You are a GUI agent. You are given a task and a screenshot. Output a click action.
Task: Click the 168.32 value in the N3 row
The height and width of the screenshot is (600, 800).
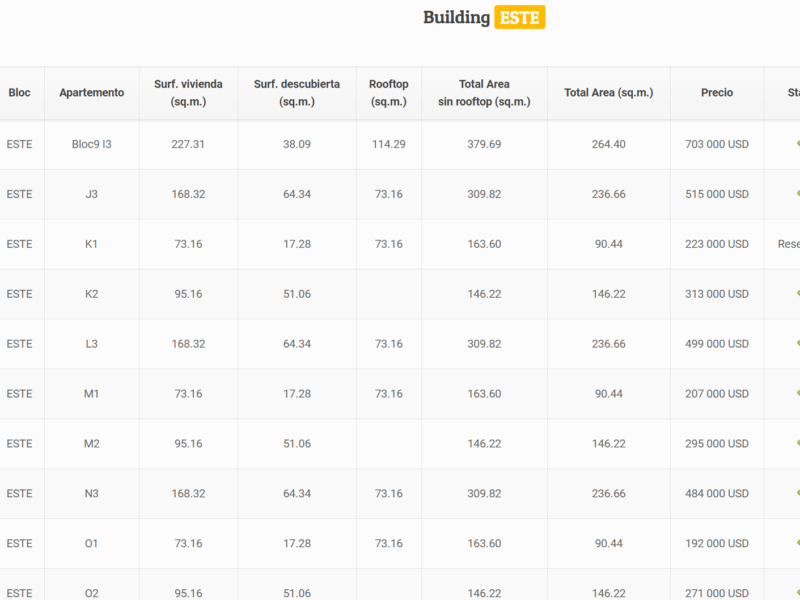click(188, 494)
